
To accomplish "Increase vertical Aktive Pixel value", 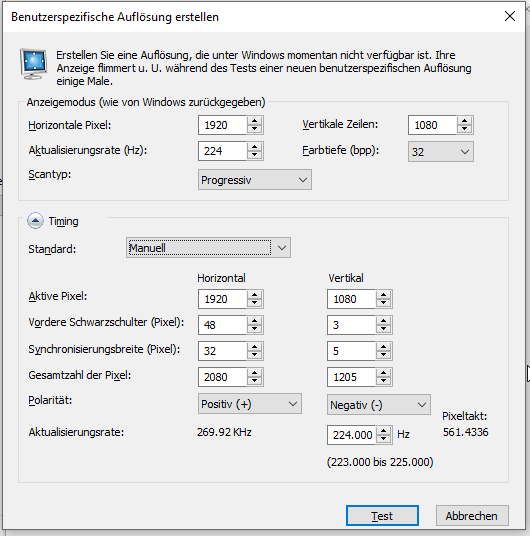I will [x=383, y=294].
